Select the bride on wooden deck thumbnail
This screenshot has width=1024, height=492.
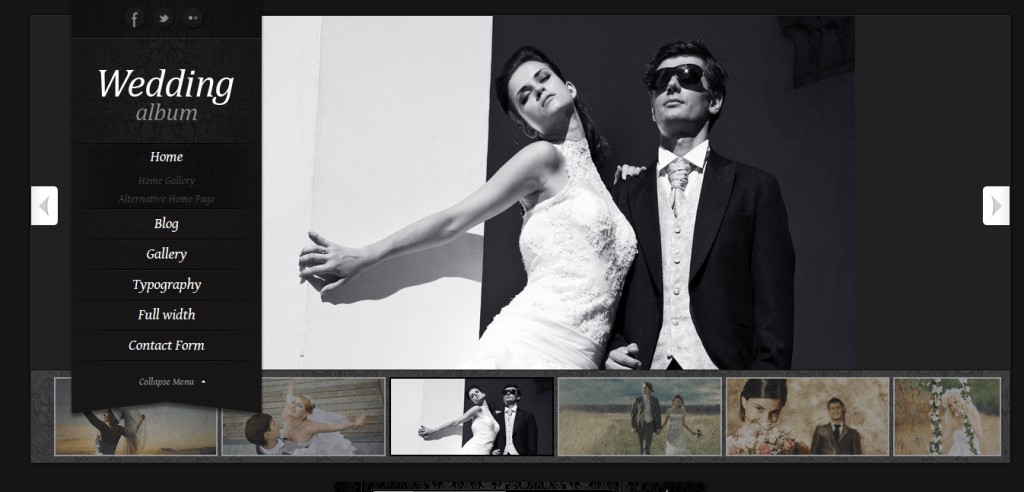[x=304, y=417]
